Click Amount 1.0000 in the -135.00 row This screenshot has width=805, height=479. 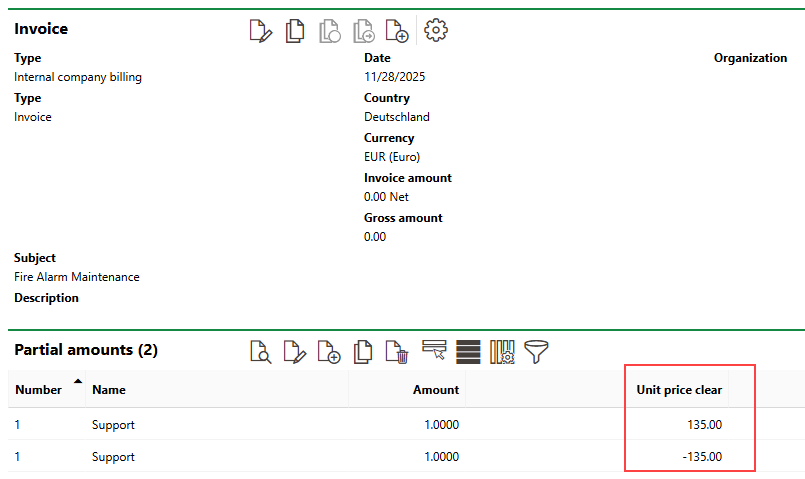(442, 456)
